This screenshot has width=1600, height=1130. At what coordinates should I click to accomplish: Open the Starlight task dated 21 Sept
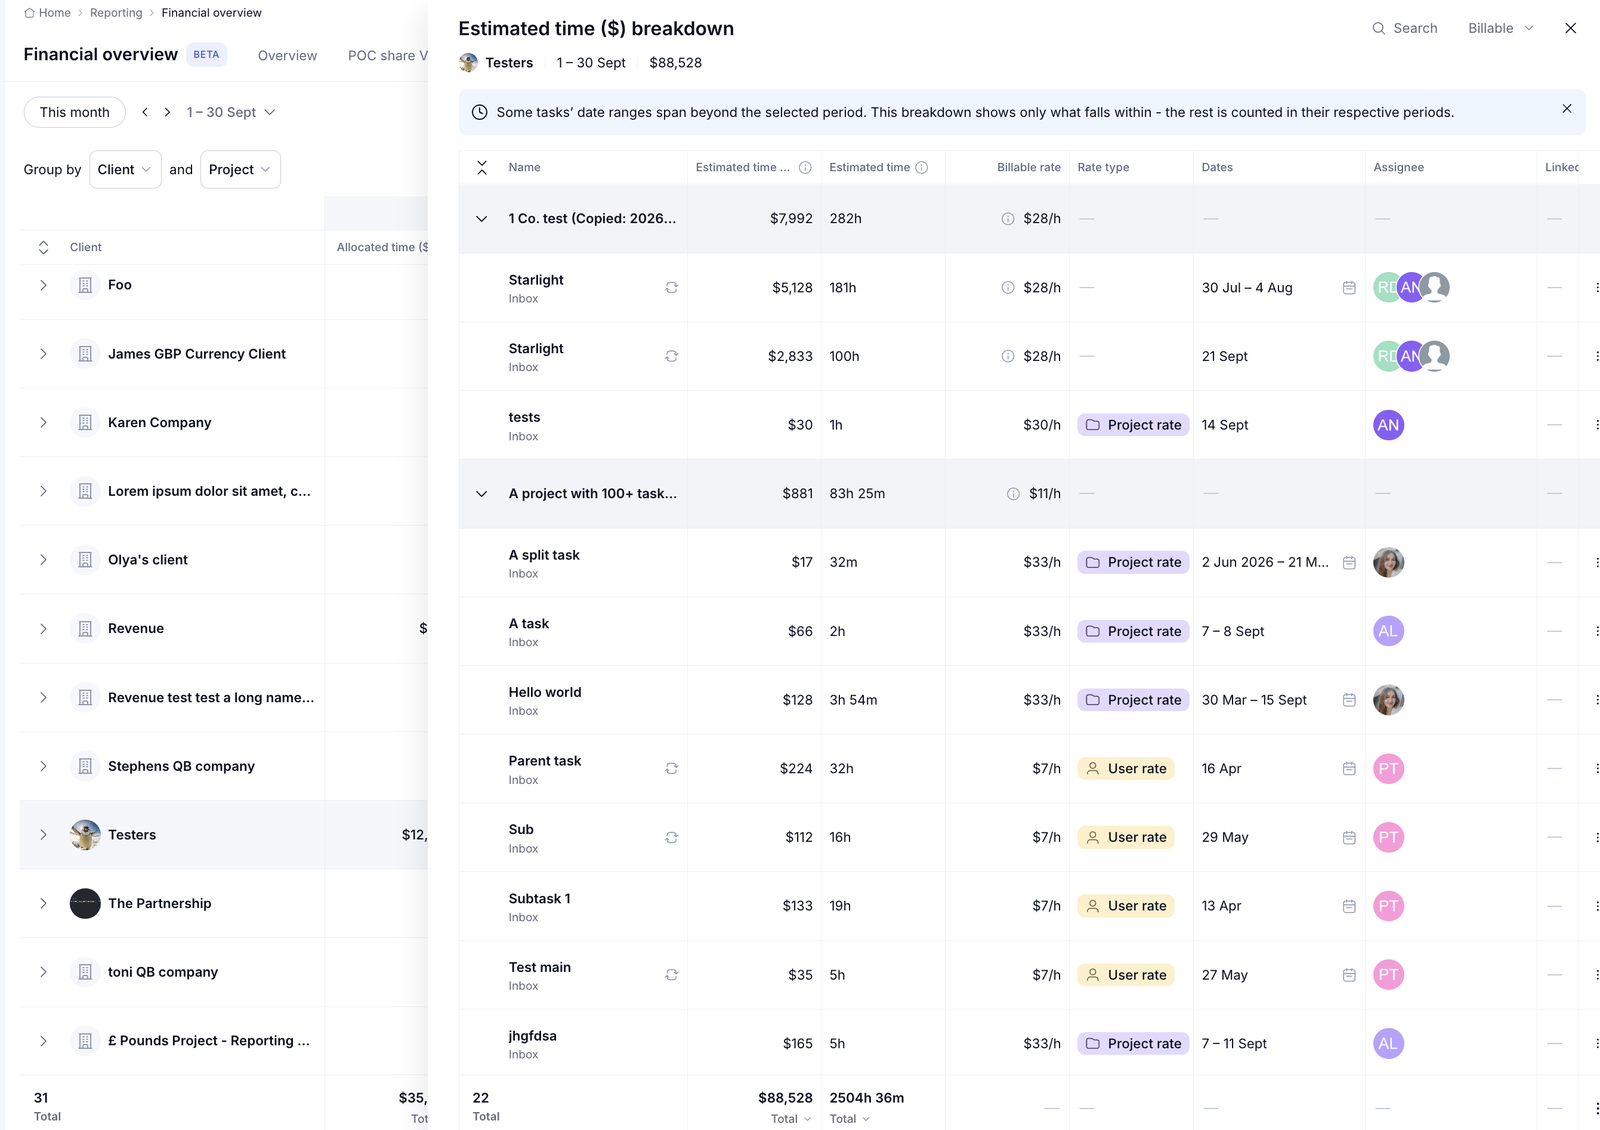pos(536,349)
